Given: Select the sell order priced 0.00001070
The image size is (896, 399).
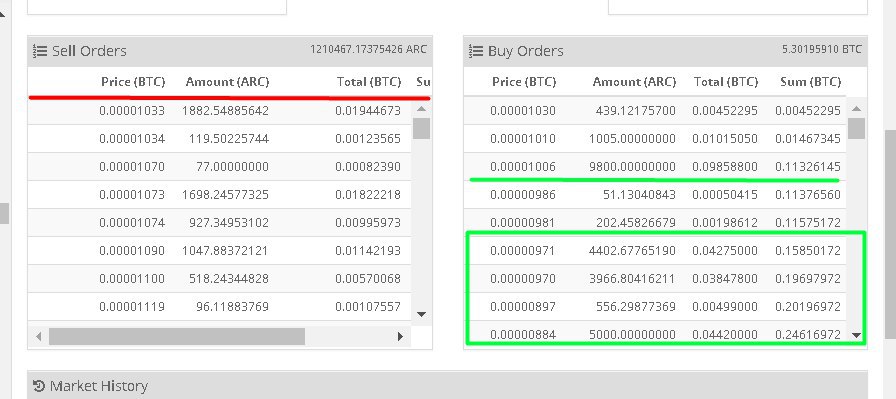Looking at the screenshot, I should (x=219, y=167).
